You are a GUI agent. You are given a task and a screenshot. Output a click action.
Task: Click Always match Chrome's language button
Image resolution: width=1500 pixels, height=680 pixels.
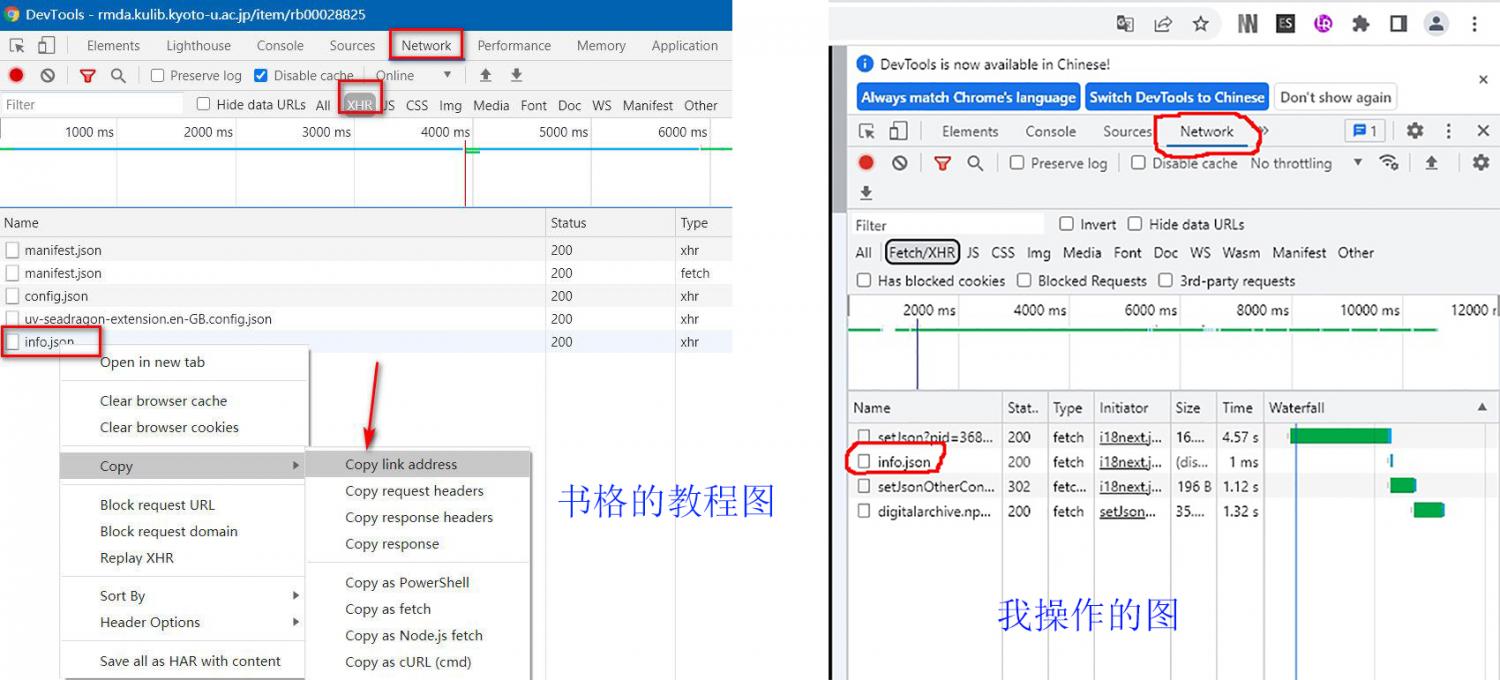coord(968,97)
